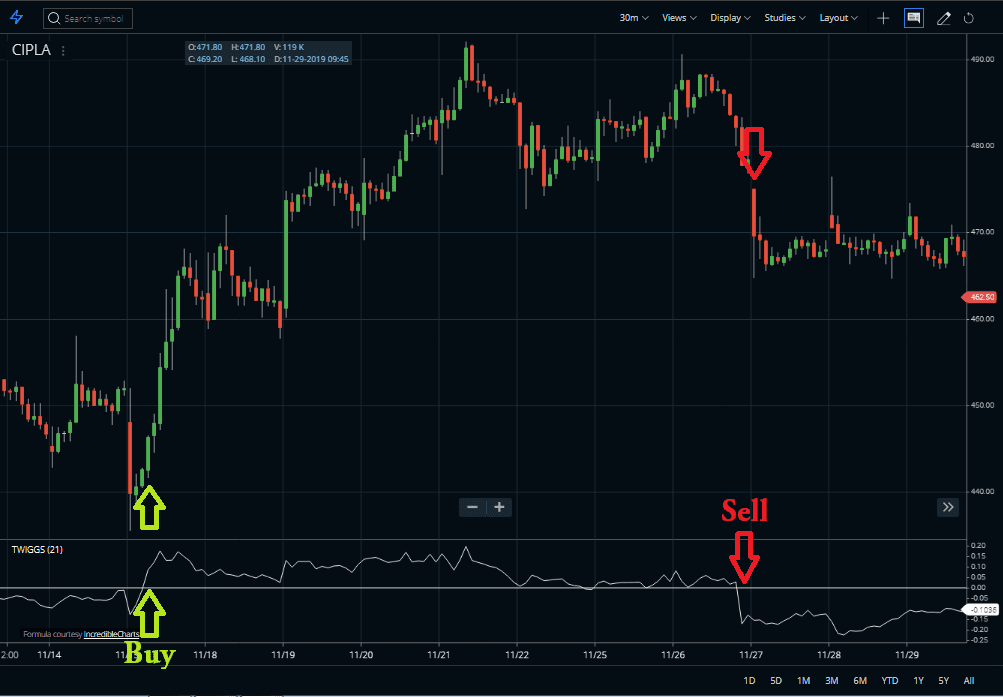Click the plus crosshair icon in toolbar

coord(883,19)
